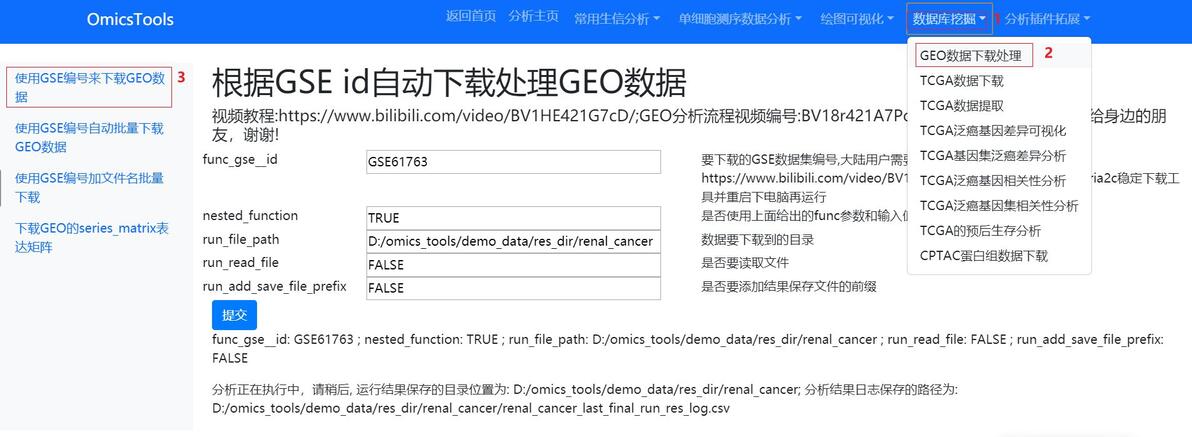This screenshot has height=437, width=1192.
Task: Open 下载GEO的series_matrix表达矩阵 sidebar link
Action: point(92,237)
